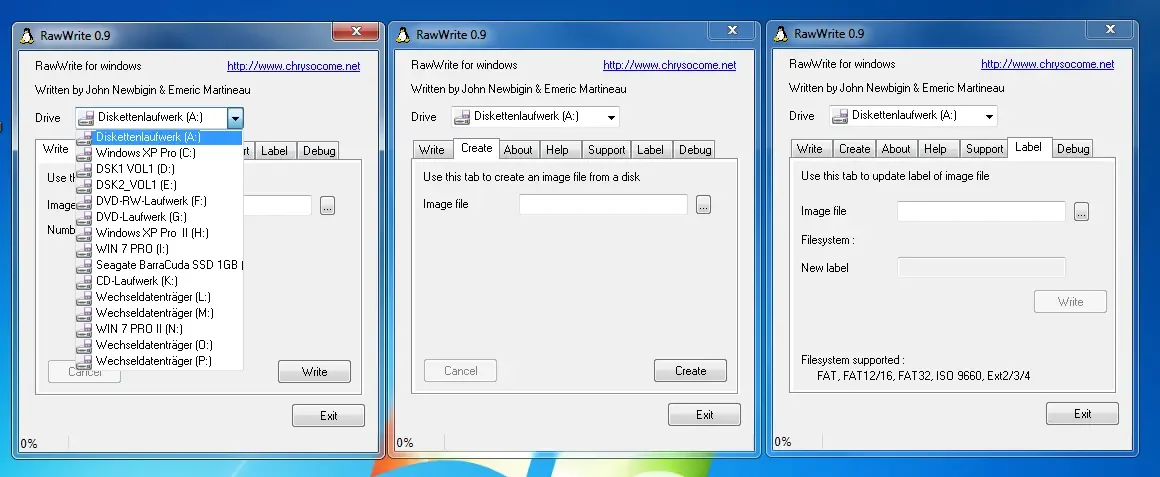The width and height of the screenshot is (1160, 477).
Task: Open About tab in middle window
Action: point(518,150)
